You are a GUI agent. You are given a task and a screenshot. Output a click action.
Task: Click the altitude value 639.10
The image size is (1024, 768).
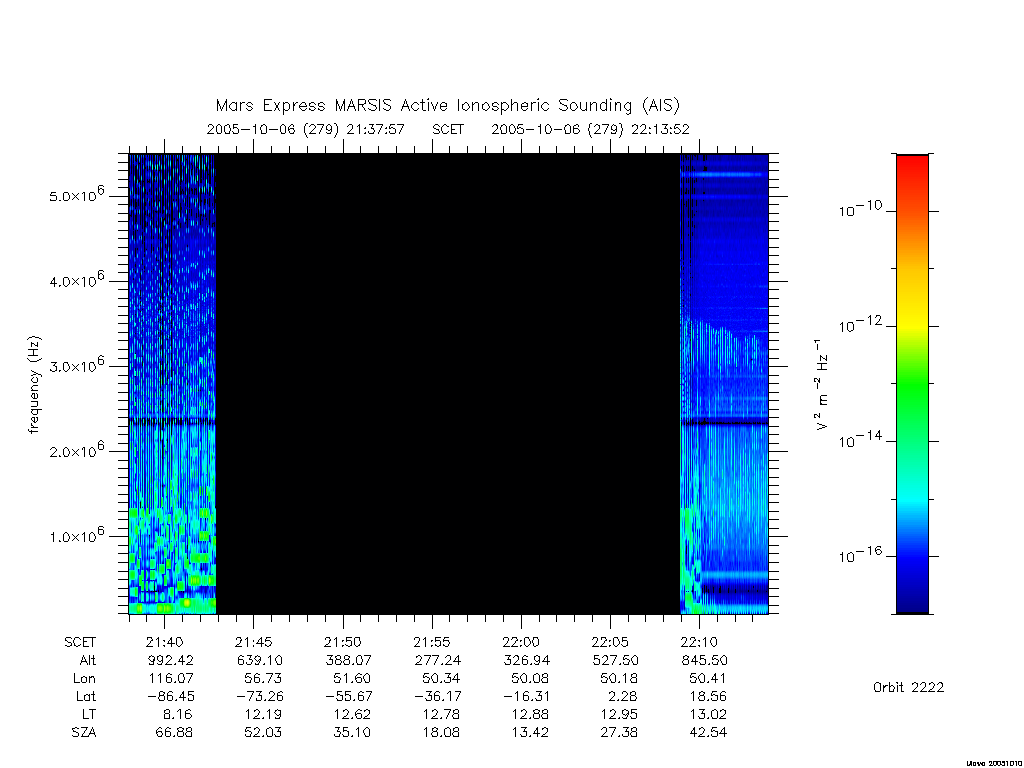click(x=260, y=660)
